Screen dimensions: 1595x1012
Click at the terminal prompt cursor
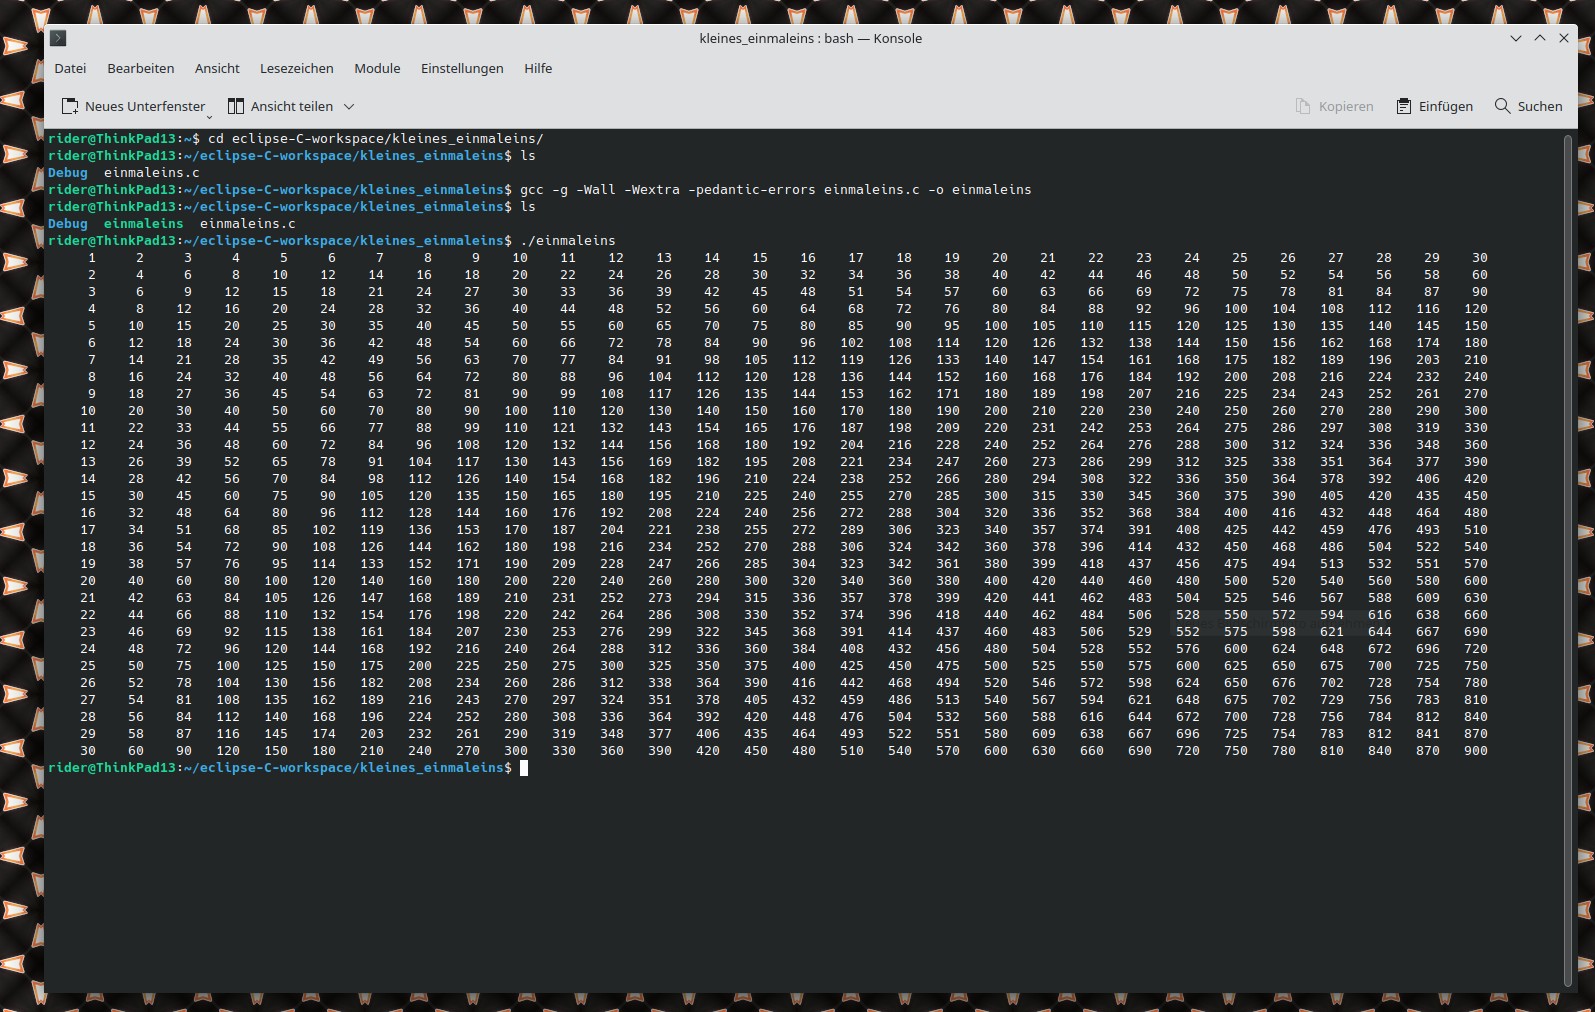[x=524, y=768]
